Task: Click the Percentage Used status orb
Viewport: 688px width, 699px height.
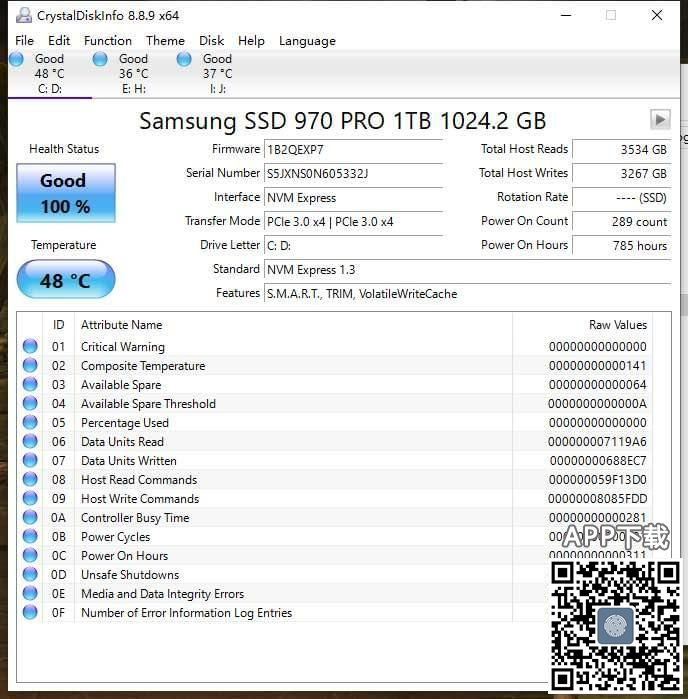Action: [30, 423]
